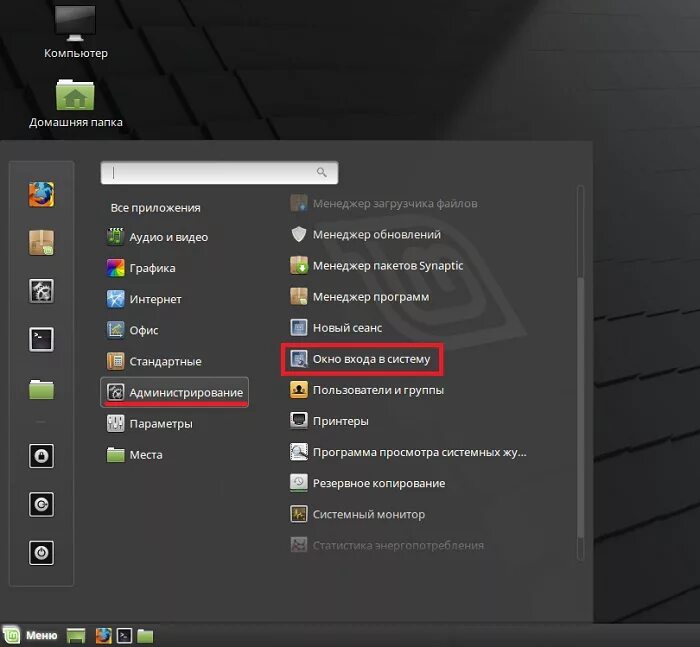Click the Logout button in sidebar
Screen dimensions: 700x647
click(x=42, y=505)
